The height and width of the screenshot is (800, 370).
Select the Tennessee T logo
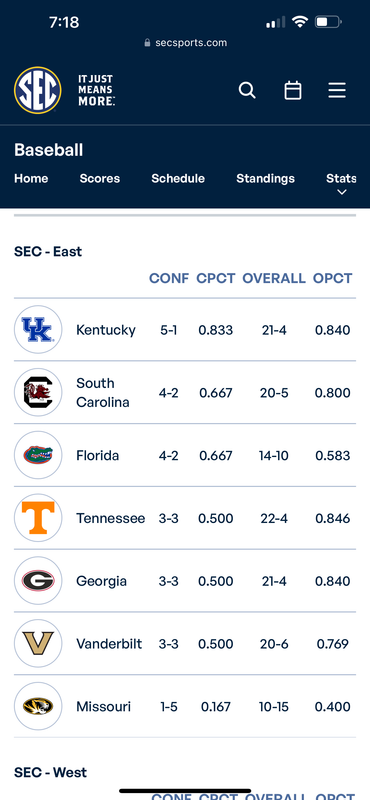[x=38, y=518]
